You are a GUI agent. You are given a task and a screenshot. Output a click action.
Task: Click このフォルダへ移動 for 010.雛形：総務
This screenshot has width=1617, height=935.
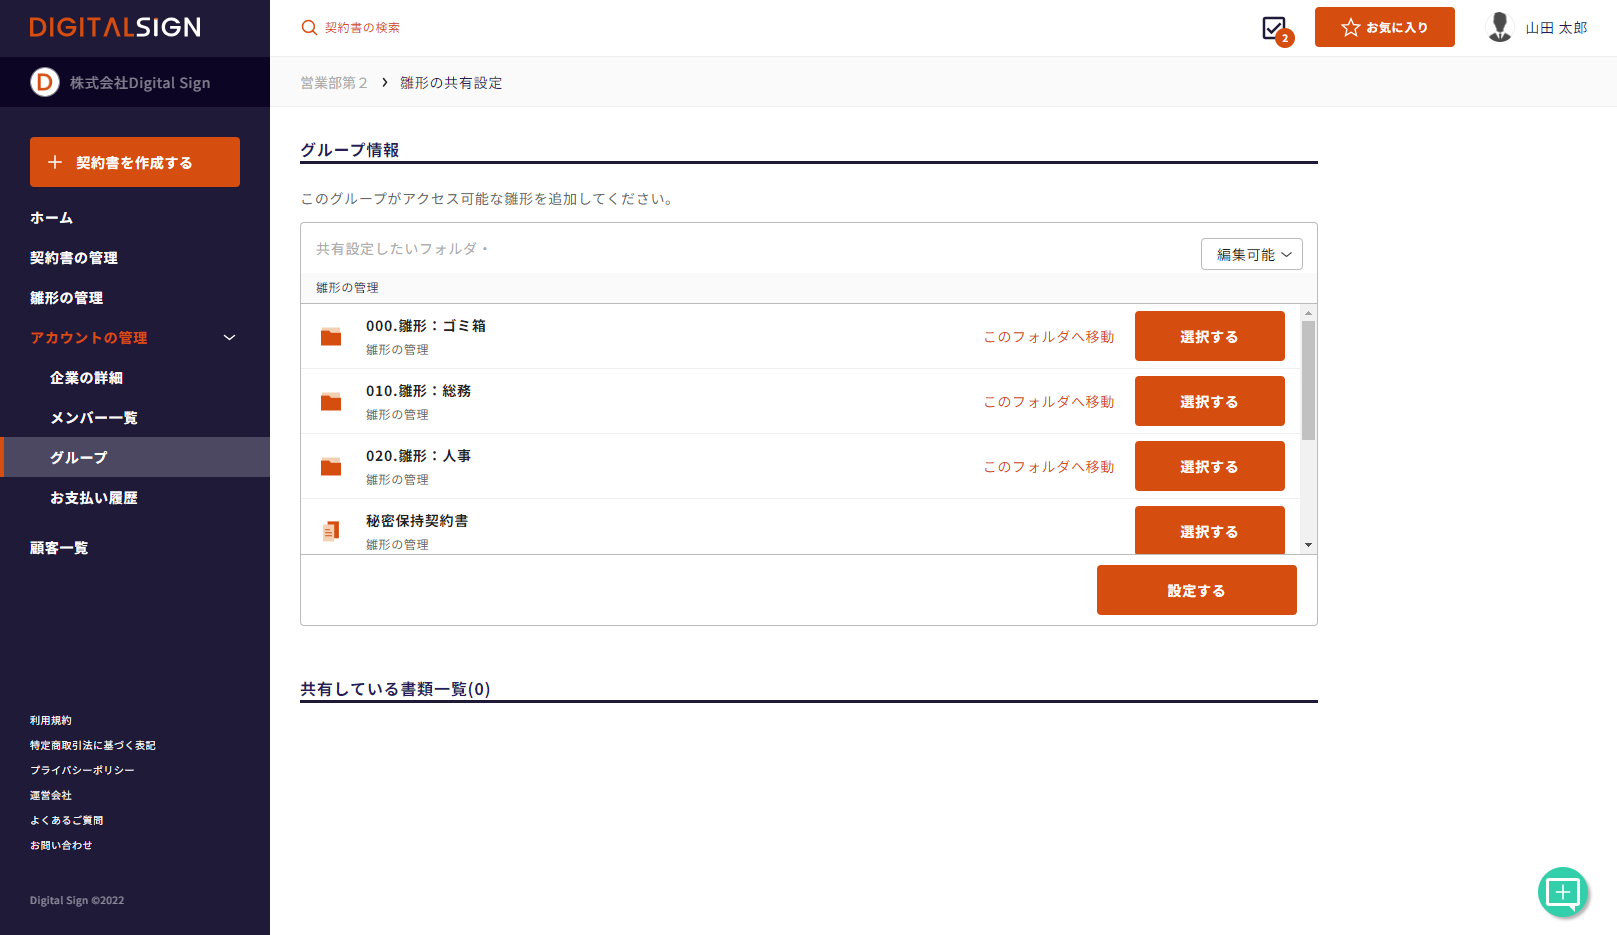pyautogui.click(x=1048, y=402)
